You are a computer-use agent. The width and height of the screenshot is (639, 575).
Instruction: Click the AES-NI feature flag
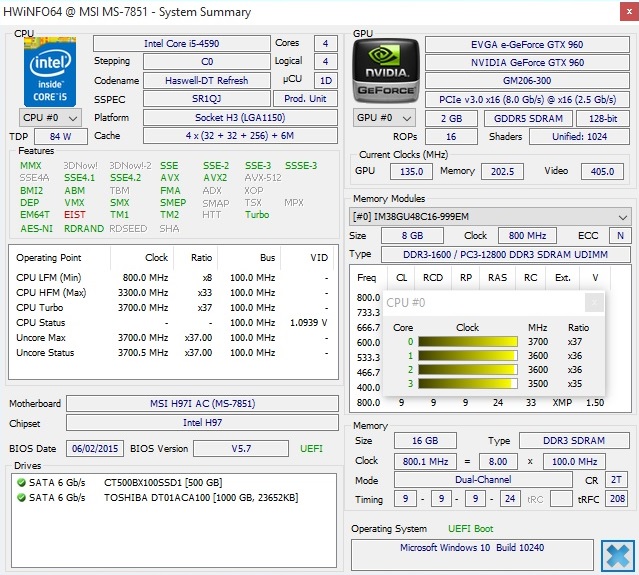point(37,229)
